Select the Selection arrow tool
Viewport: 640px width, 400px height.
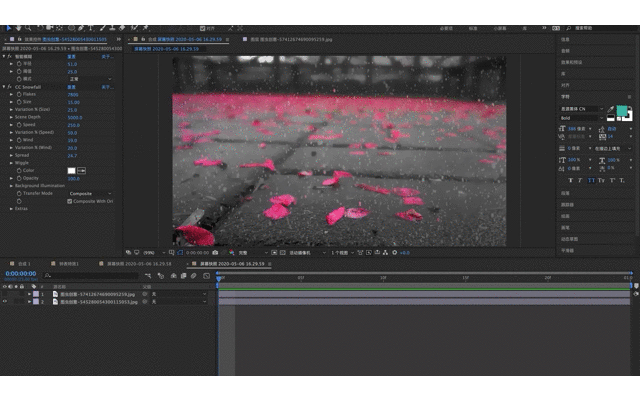[x=9, y=28]
